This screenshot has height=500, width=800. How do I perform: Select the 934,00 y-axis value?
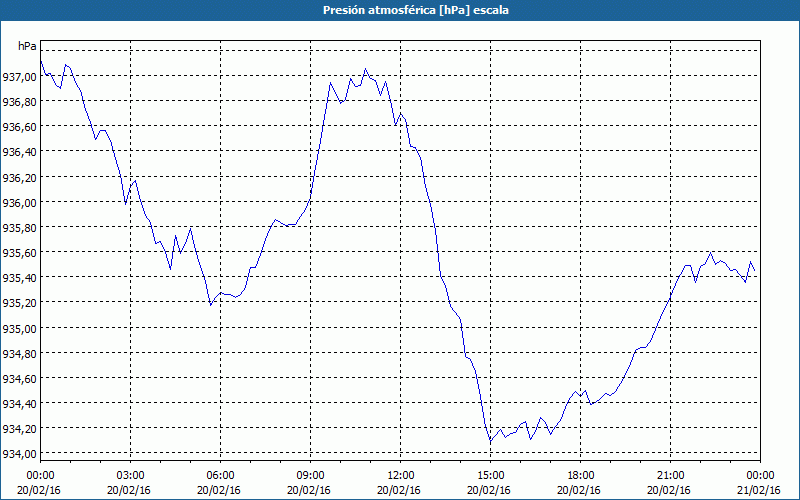click(19, 454)
